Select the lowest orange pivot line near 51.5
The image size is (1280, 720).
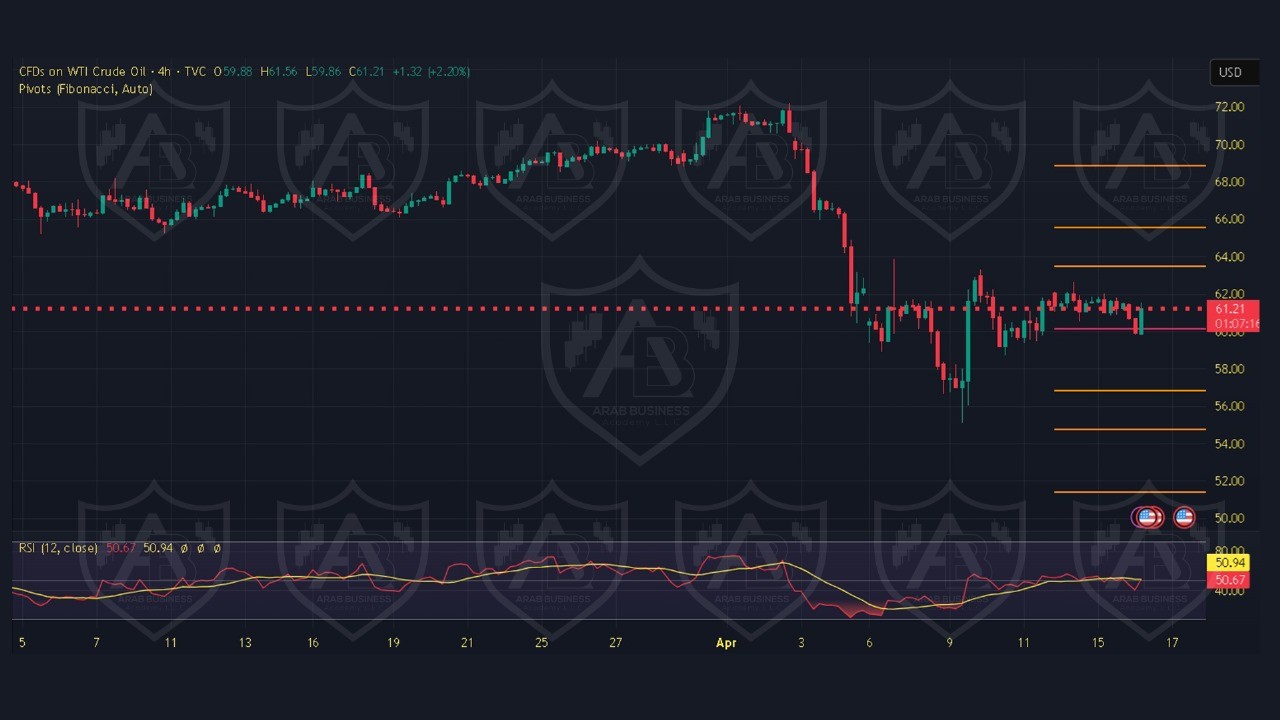tap(1130, 492)
